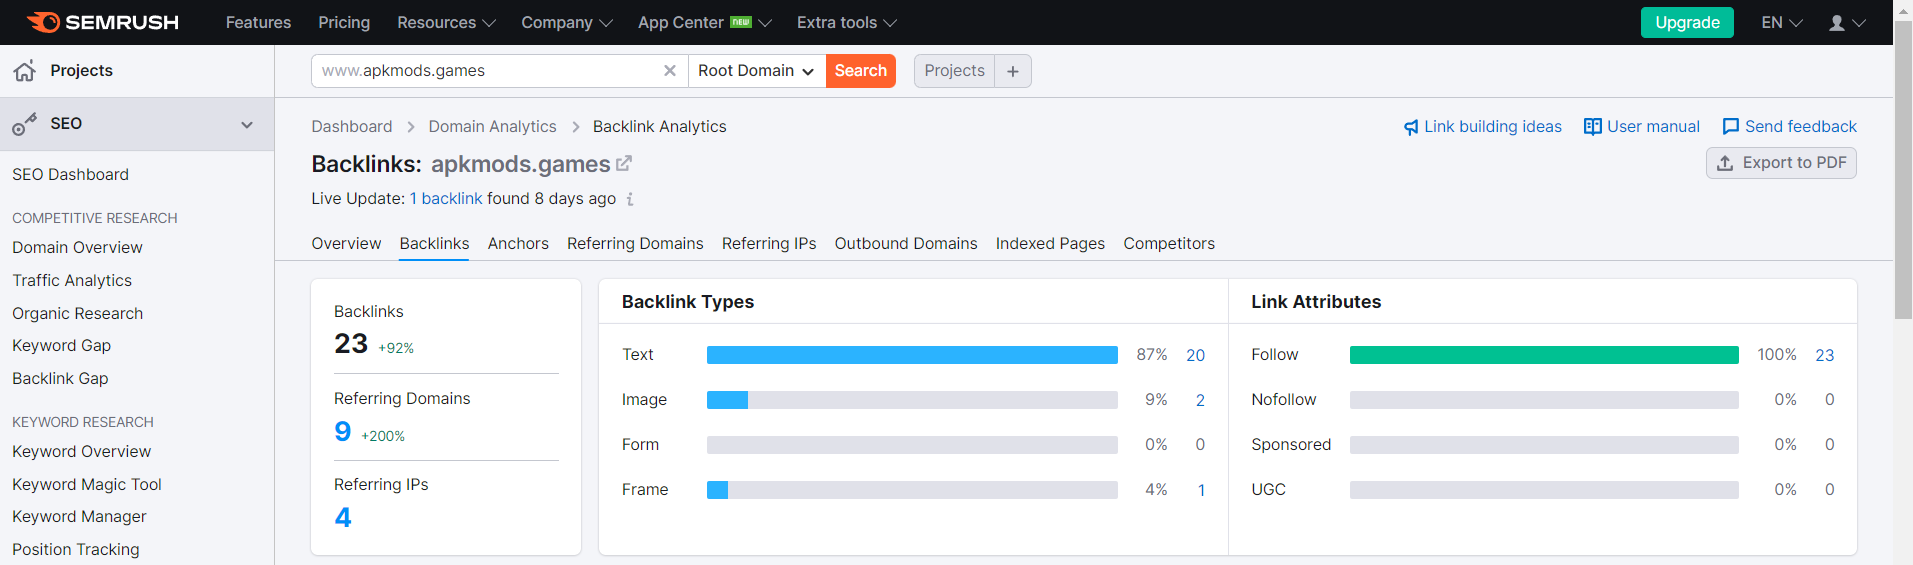Clear the domain search field
Viewport: 1913px width, 565px height.
(x=670, y=71)
